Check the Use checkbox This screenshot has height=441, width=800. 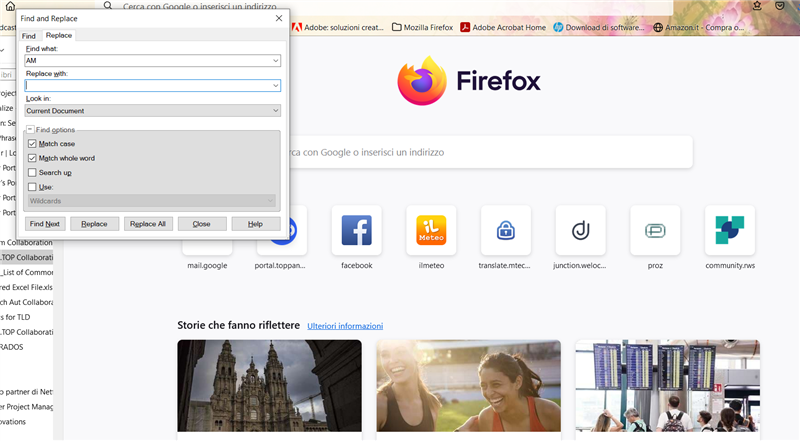(x=32, y=187)
